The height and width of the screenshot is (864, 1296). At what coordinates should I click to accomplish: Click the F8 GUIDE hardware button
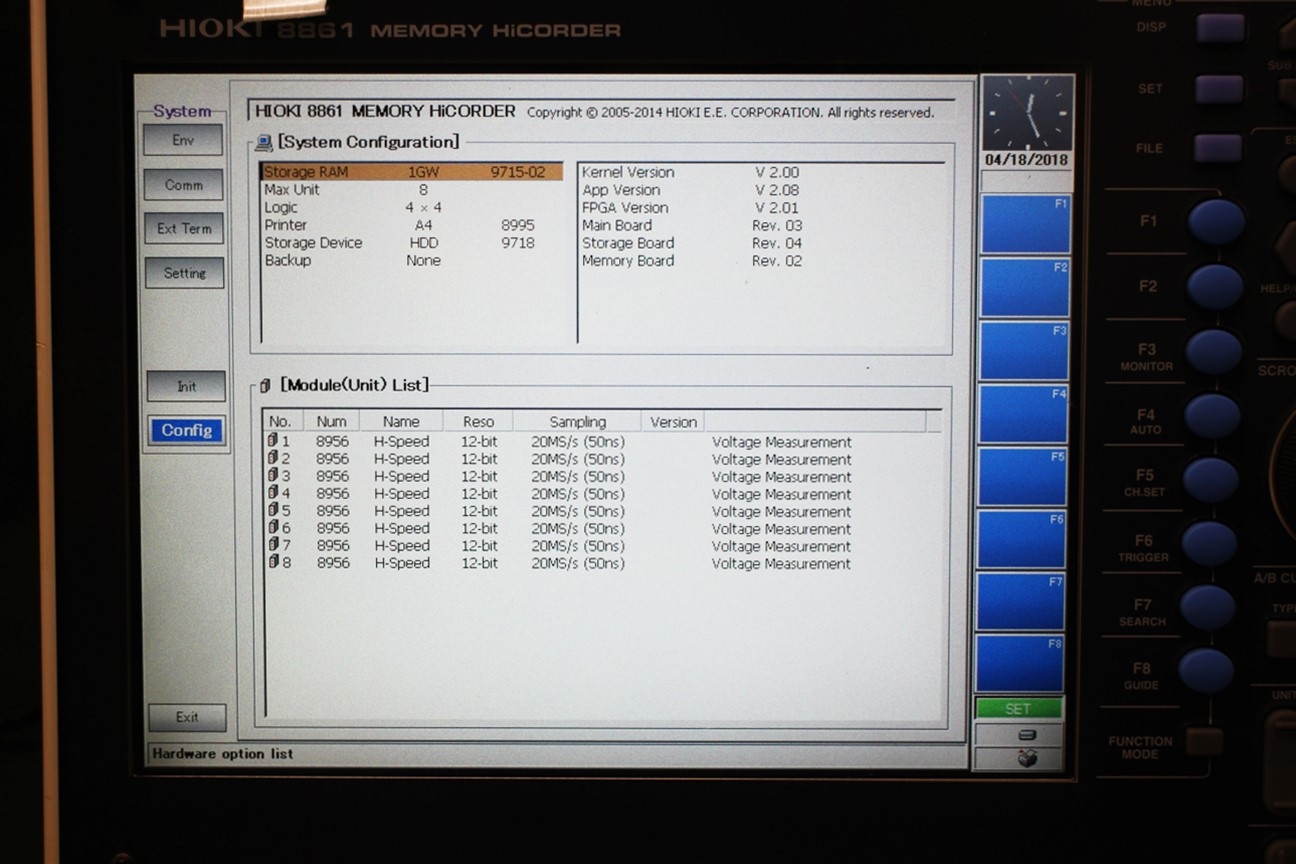click(x=1205, y=671)
